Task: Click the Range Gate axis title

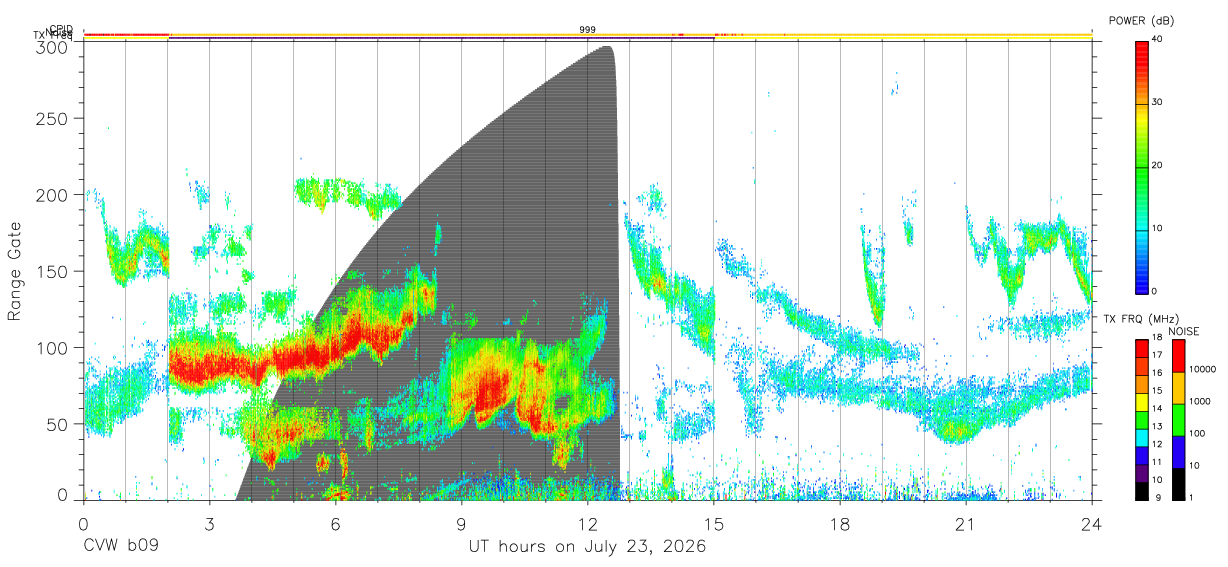Action: [15, 271]
